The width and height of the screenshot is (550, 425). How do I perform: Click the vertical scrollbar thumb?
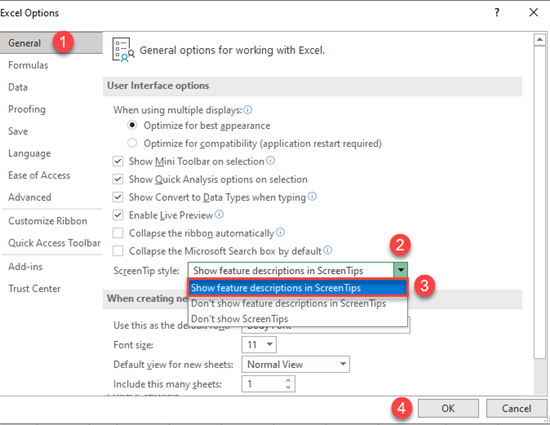[x=539, y=202]
